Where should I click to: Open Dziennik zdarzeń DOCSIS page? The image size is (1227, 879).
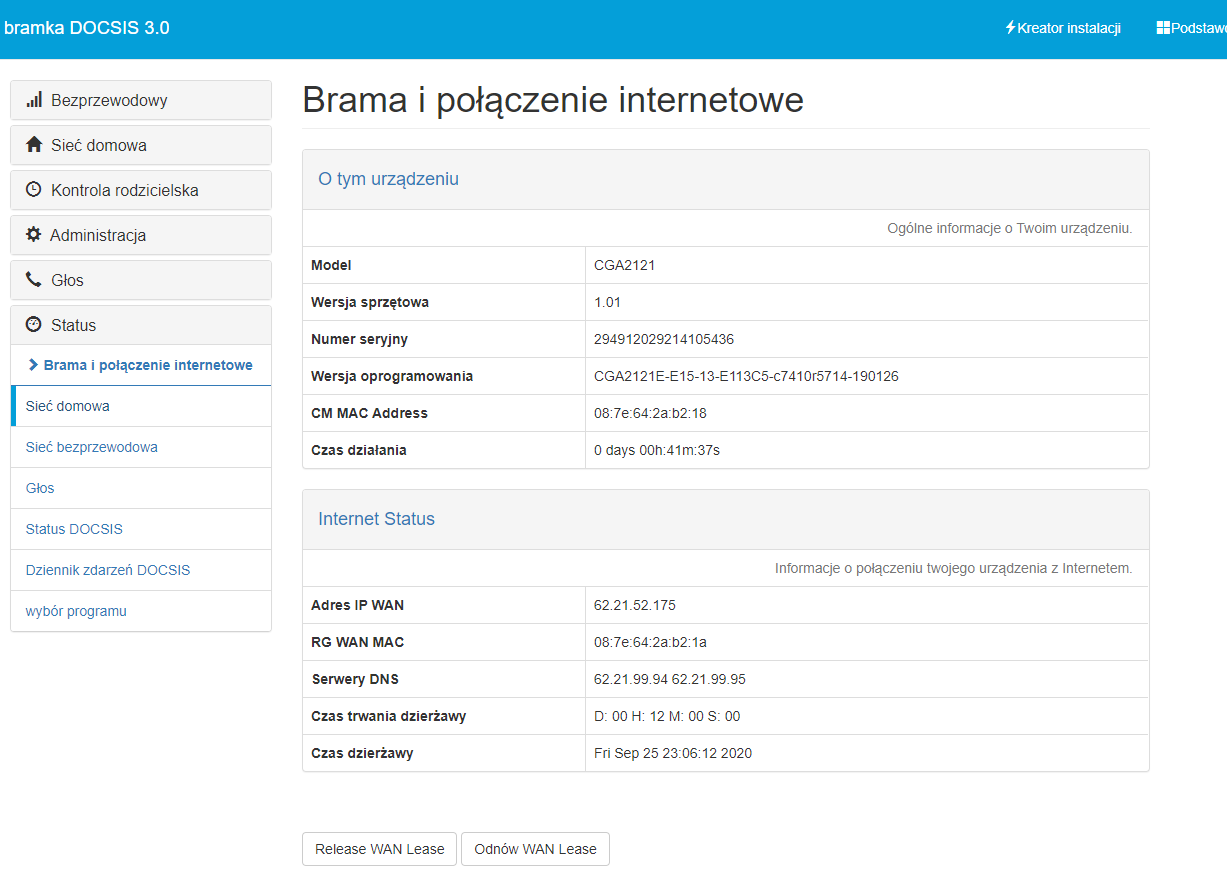[x=108, y=570]
